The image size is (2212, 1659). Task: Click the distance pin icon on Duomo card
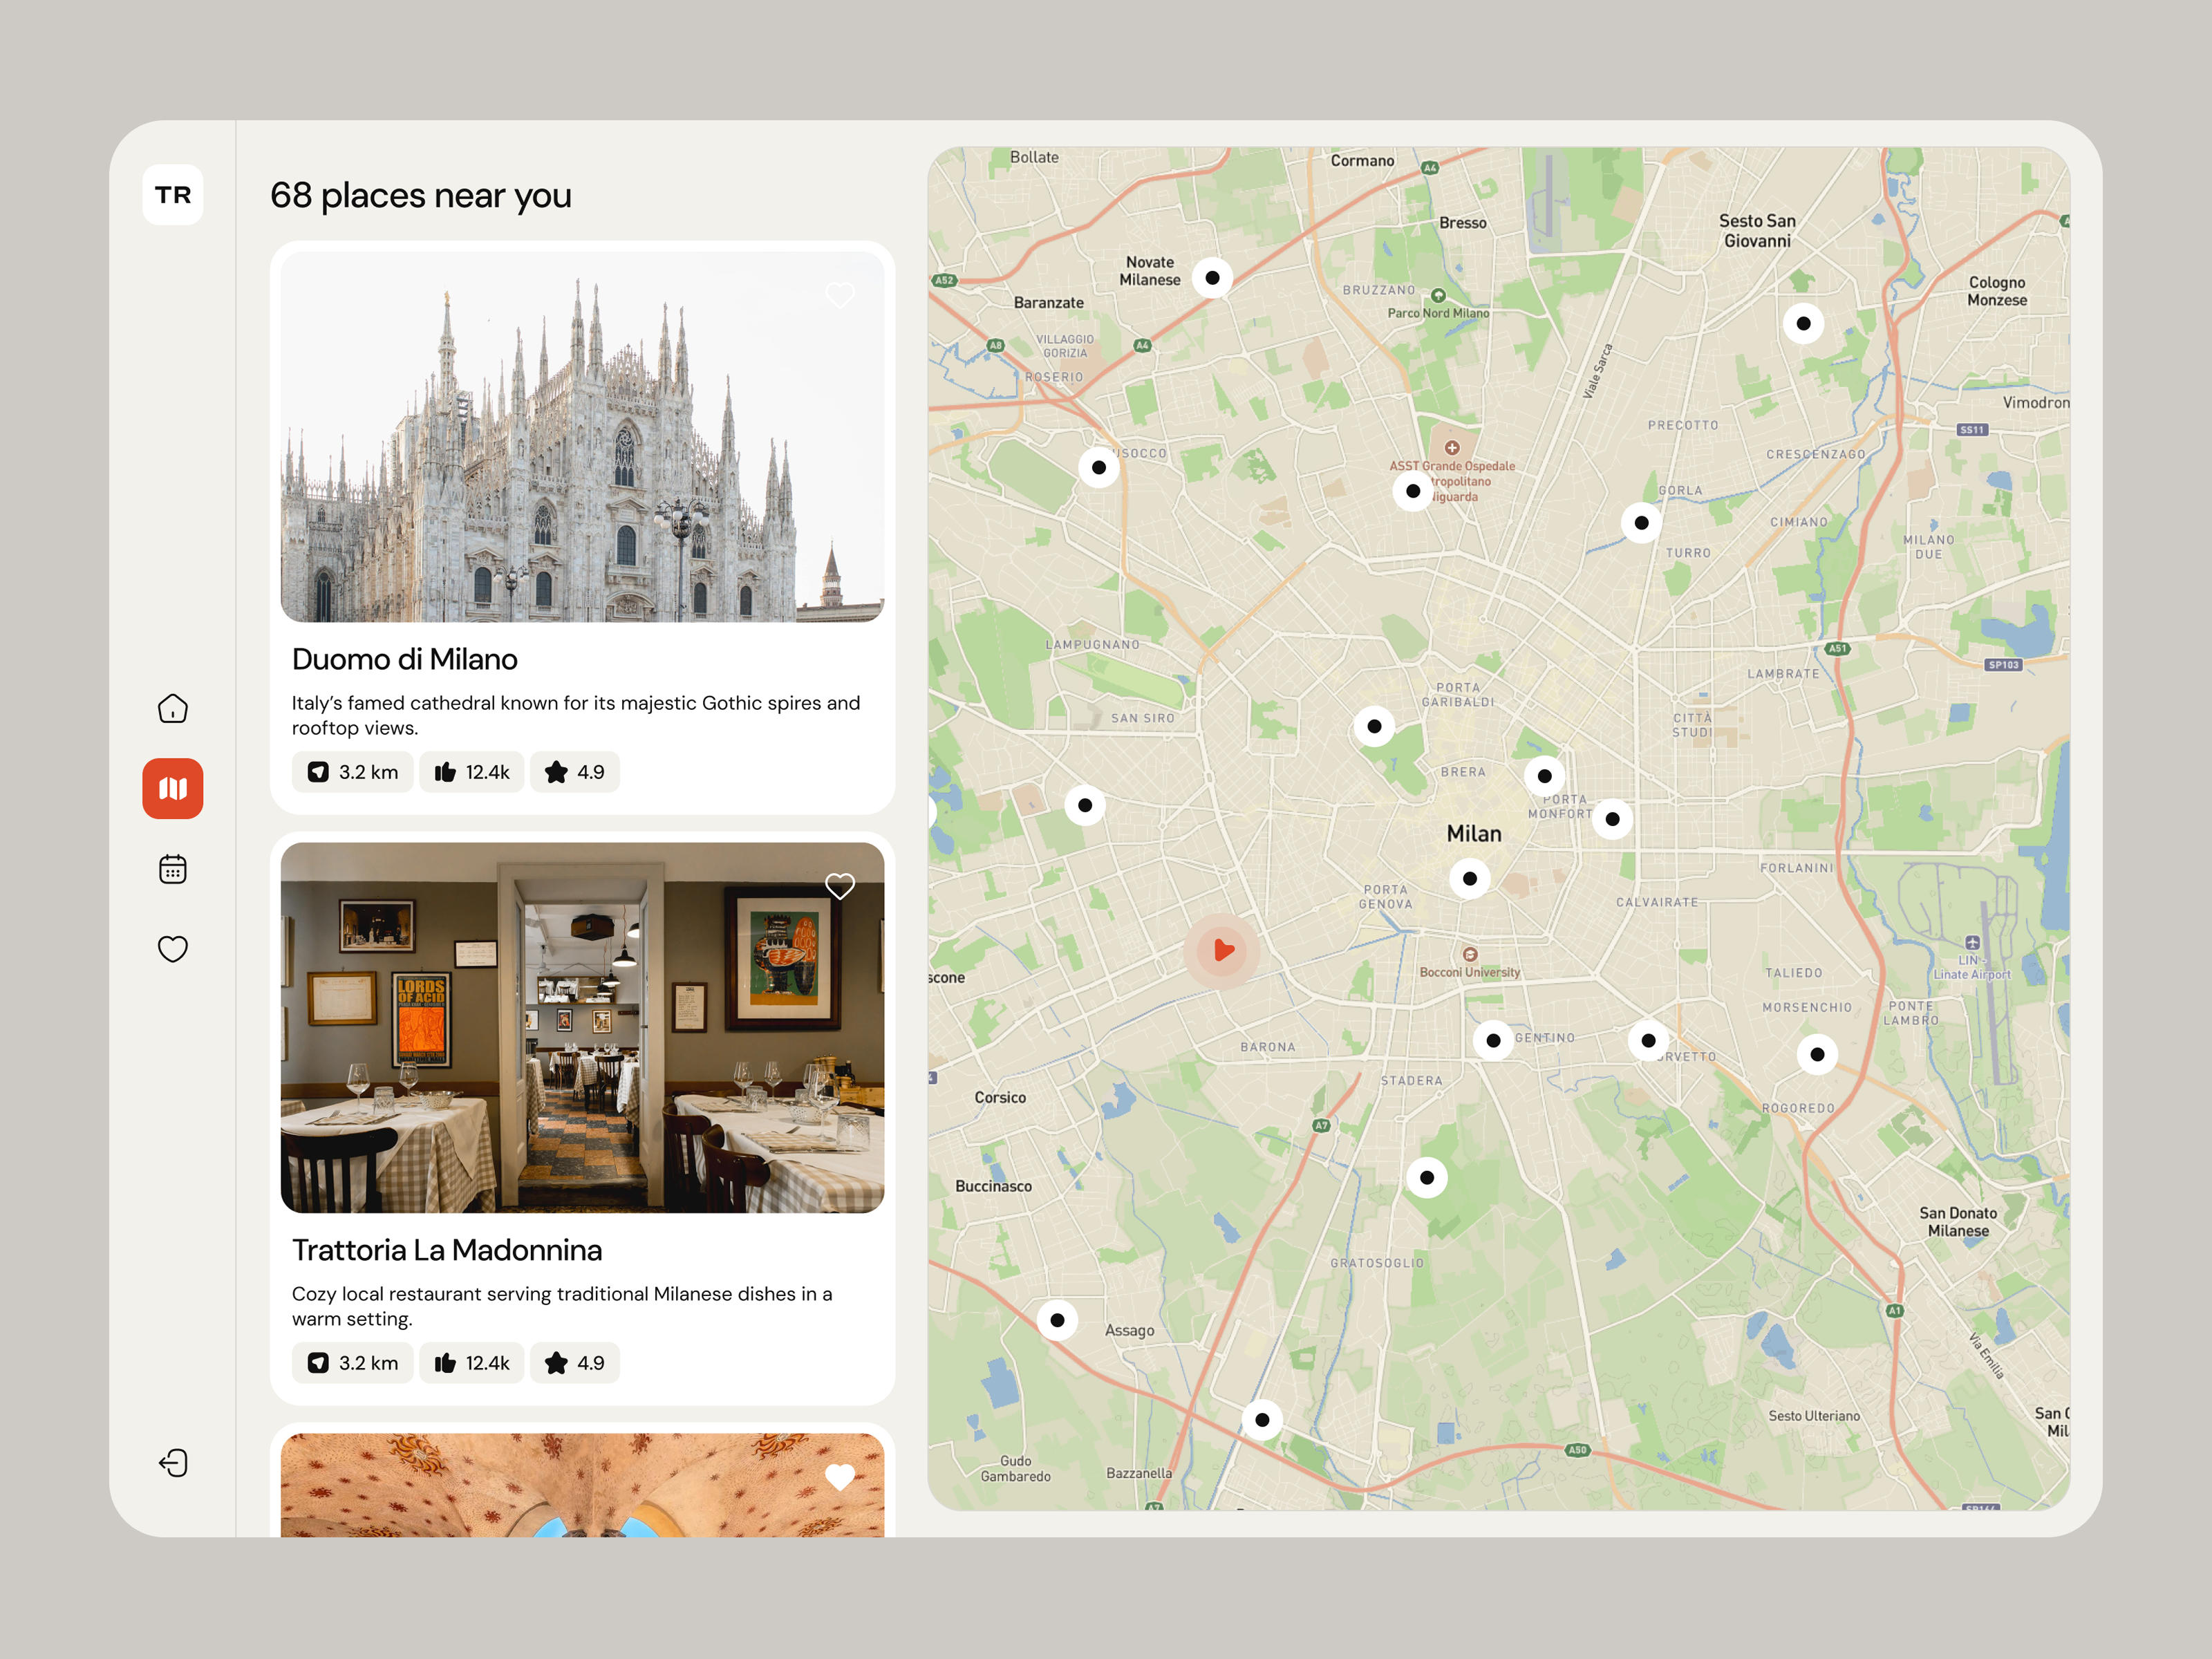pyautogui.click(x=318, y=772)
